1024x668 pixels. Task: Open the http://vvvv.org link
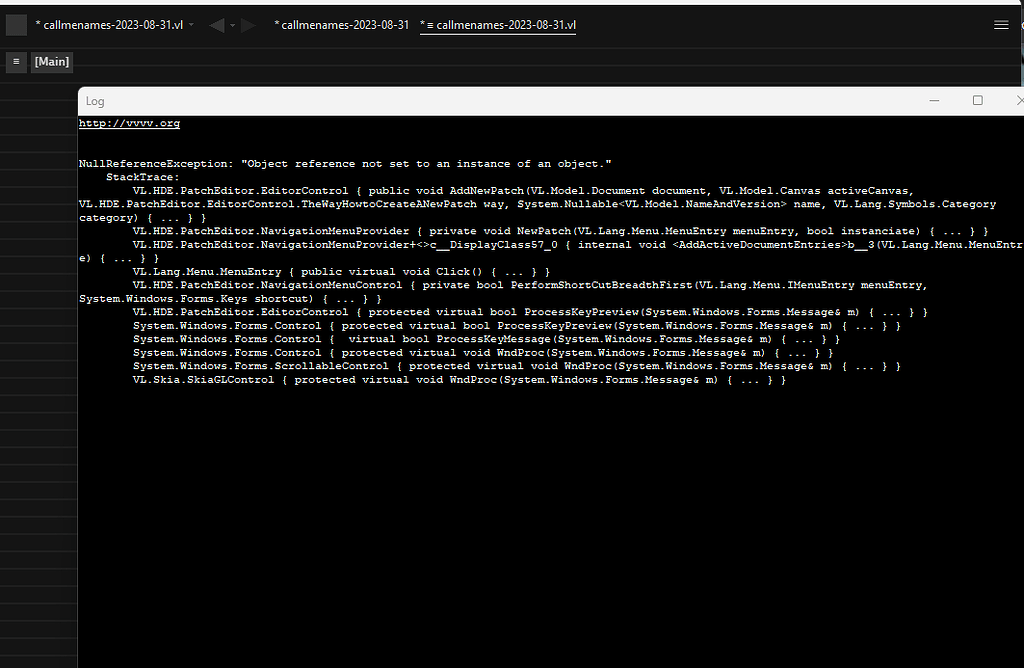coord(128,122)
